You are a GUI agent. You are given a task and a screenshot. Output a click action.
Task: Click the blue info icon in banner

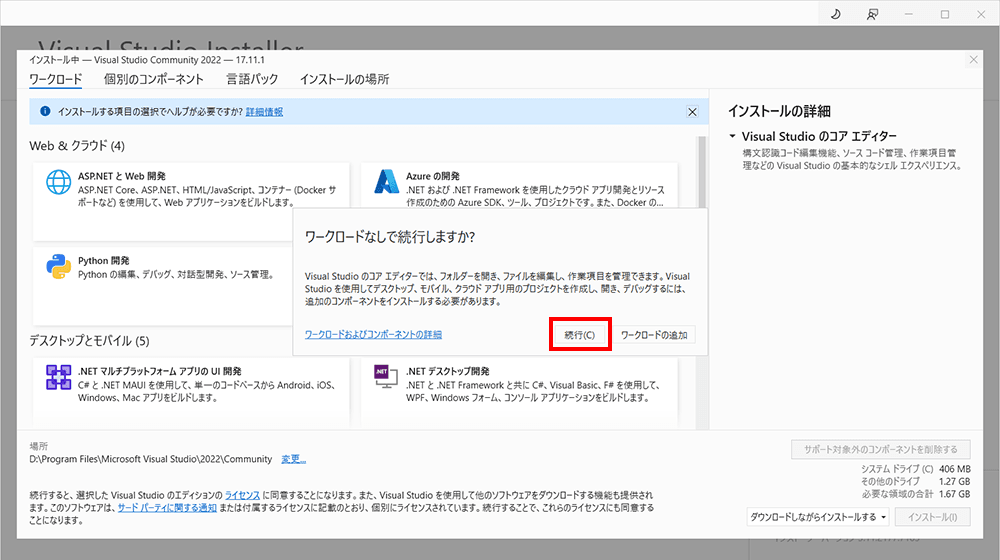(x=45, y=112)
